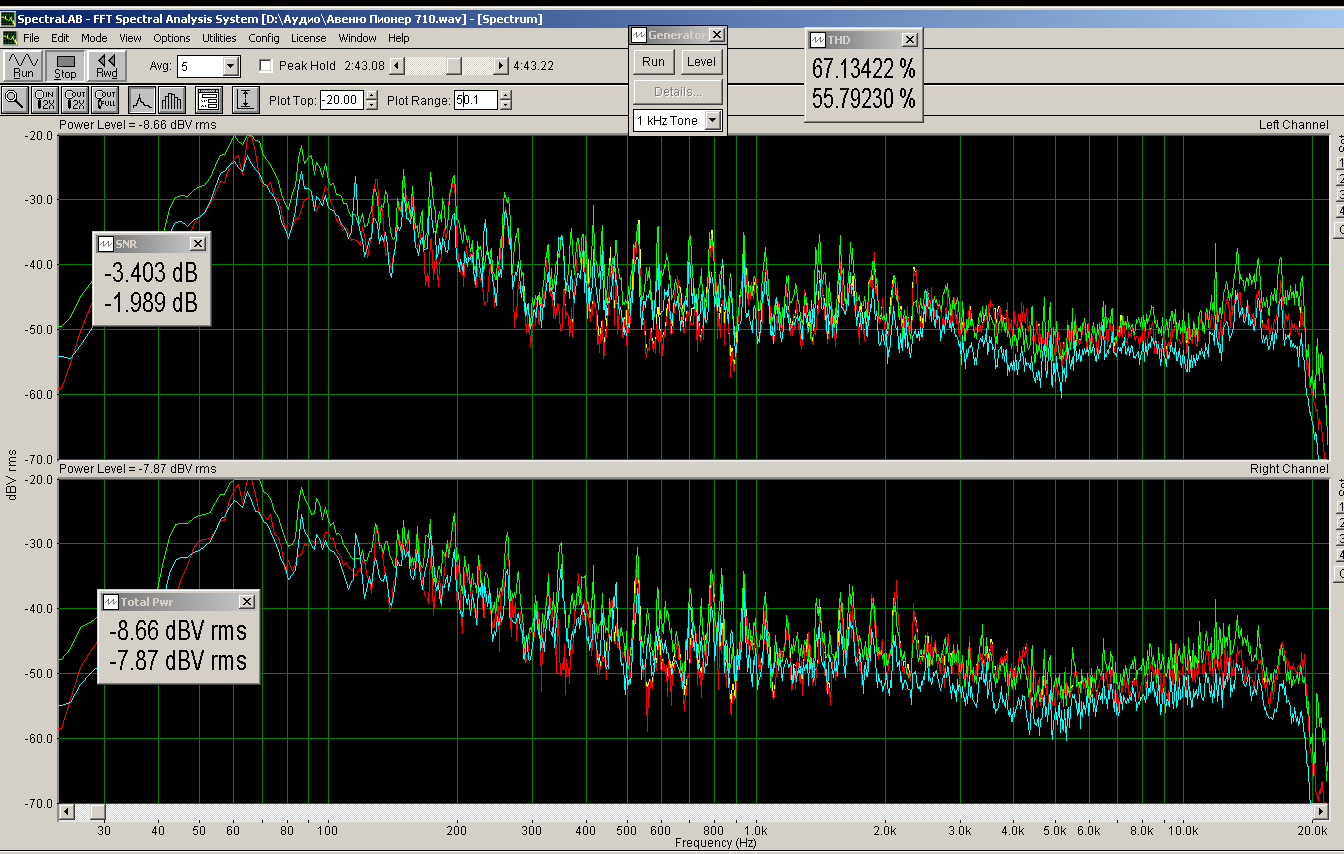Click the Left Channel label

click(1294, 125)
